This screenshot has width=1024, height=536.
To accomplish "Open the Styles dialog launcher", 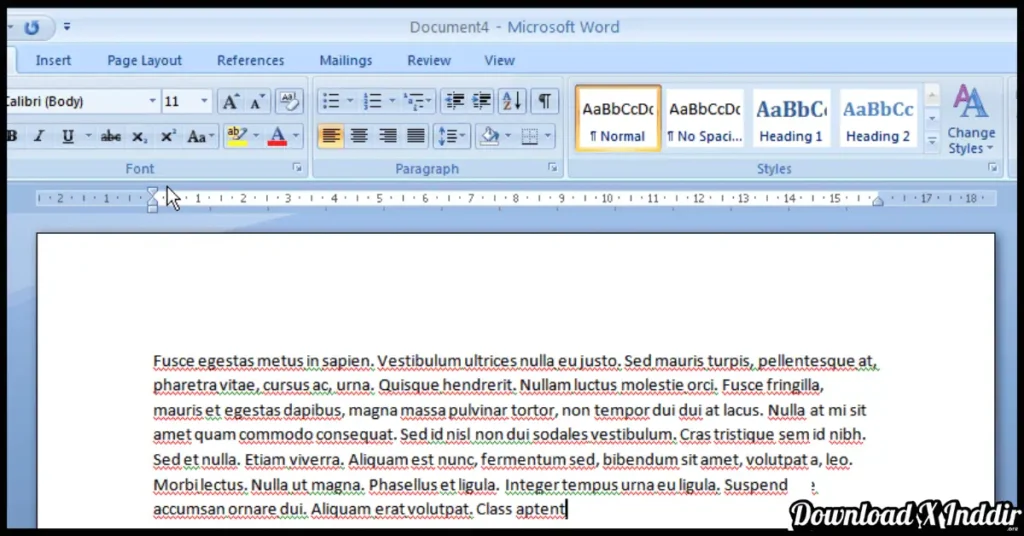I will point(993,168).
